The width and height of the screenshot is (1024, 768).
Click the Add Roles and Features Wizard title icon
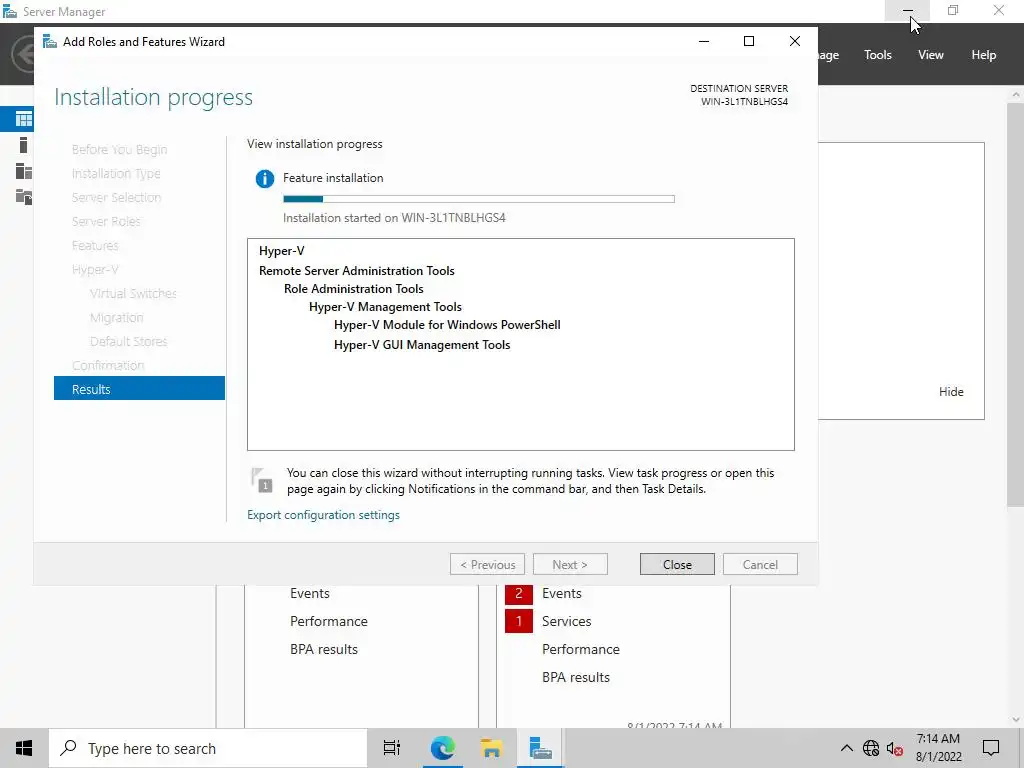pos(50,42)
